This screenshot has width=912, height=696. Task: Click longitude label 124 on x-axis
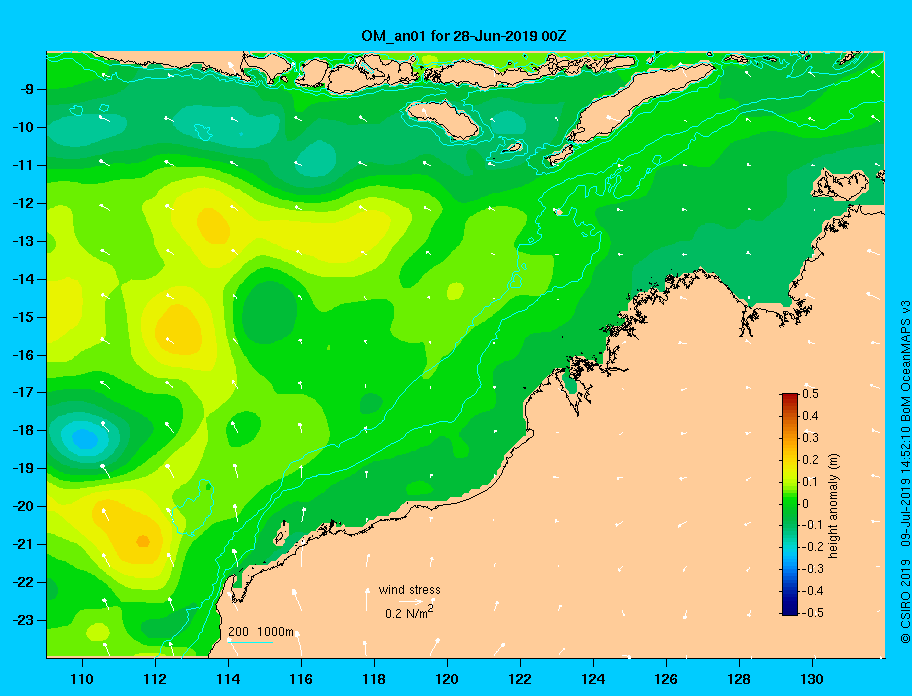[x=593, y=679]
